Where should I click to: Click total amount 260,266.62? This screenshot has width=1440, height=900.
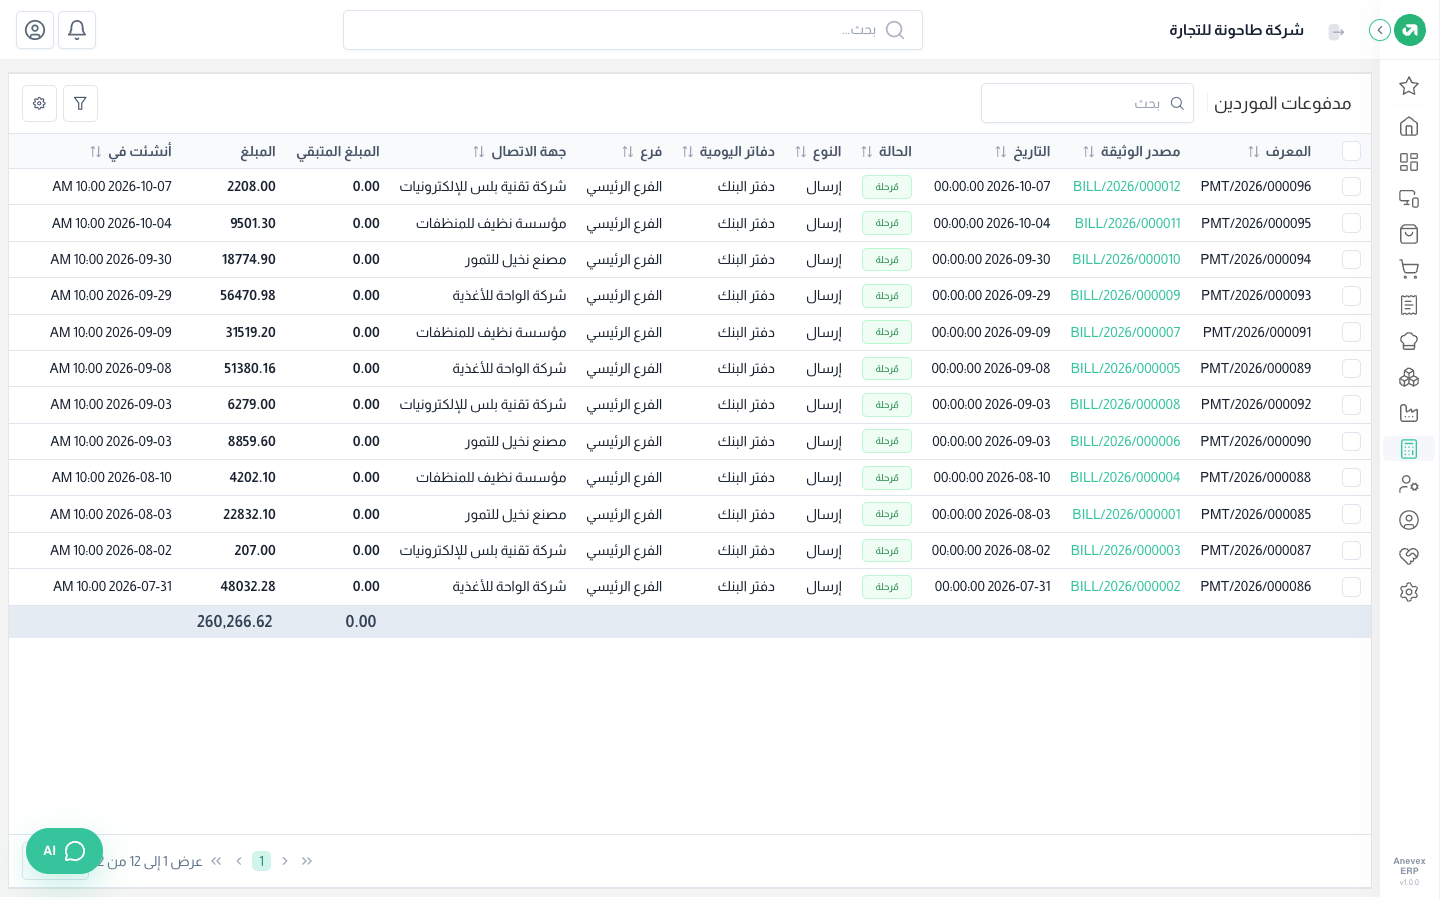click(235, 622)
